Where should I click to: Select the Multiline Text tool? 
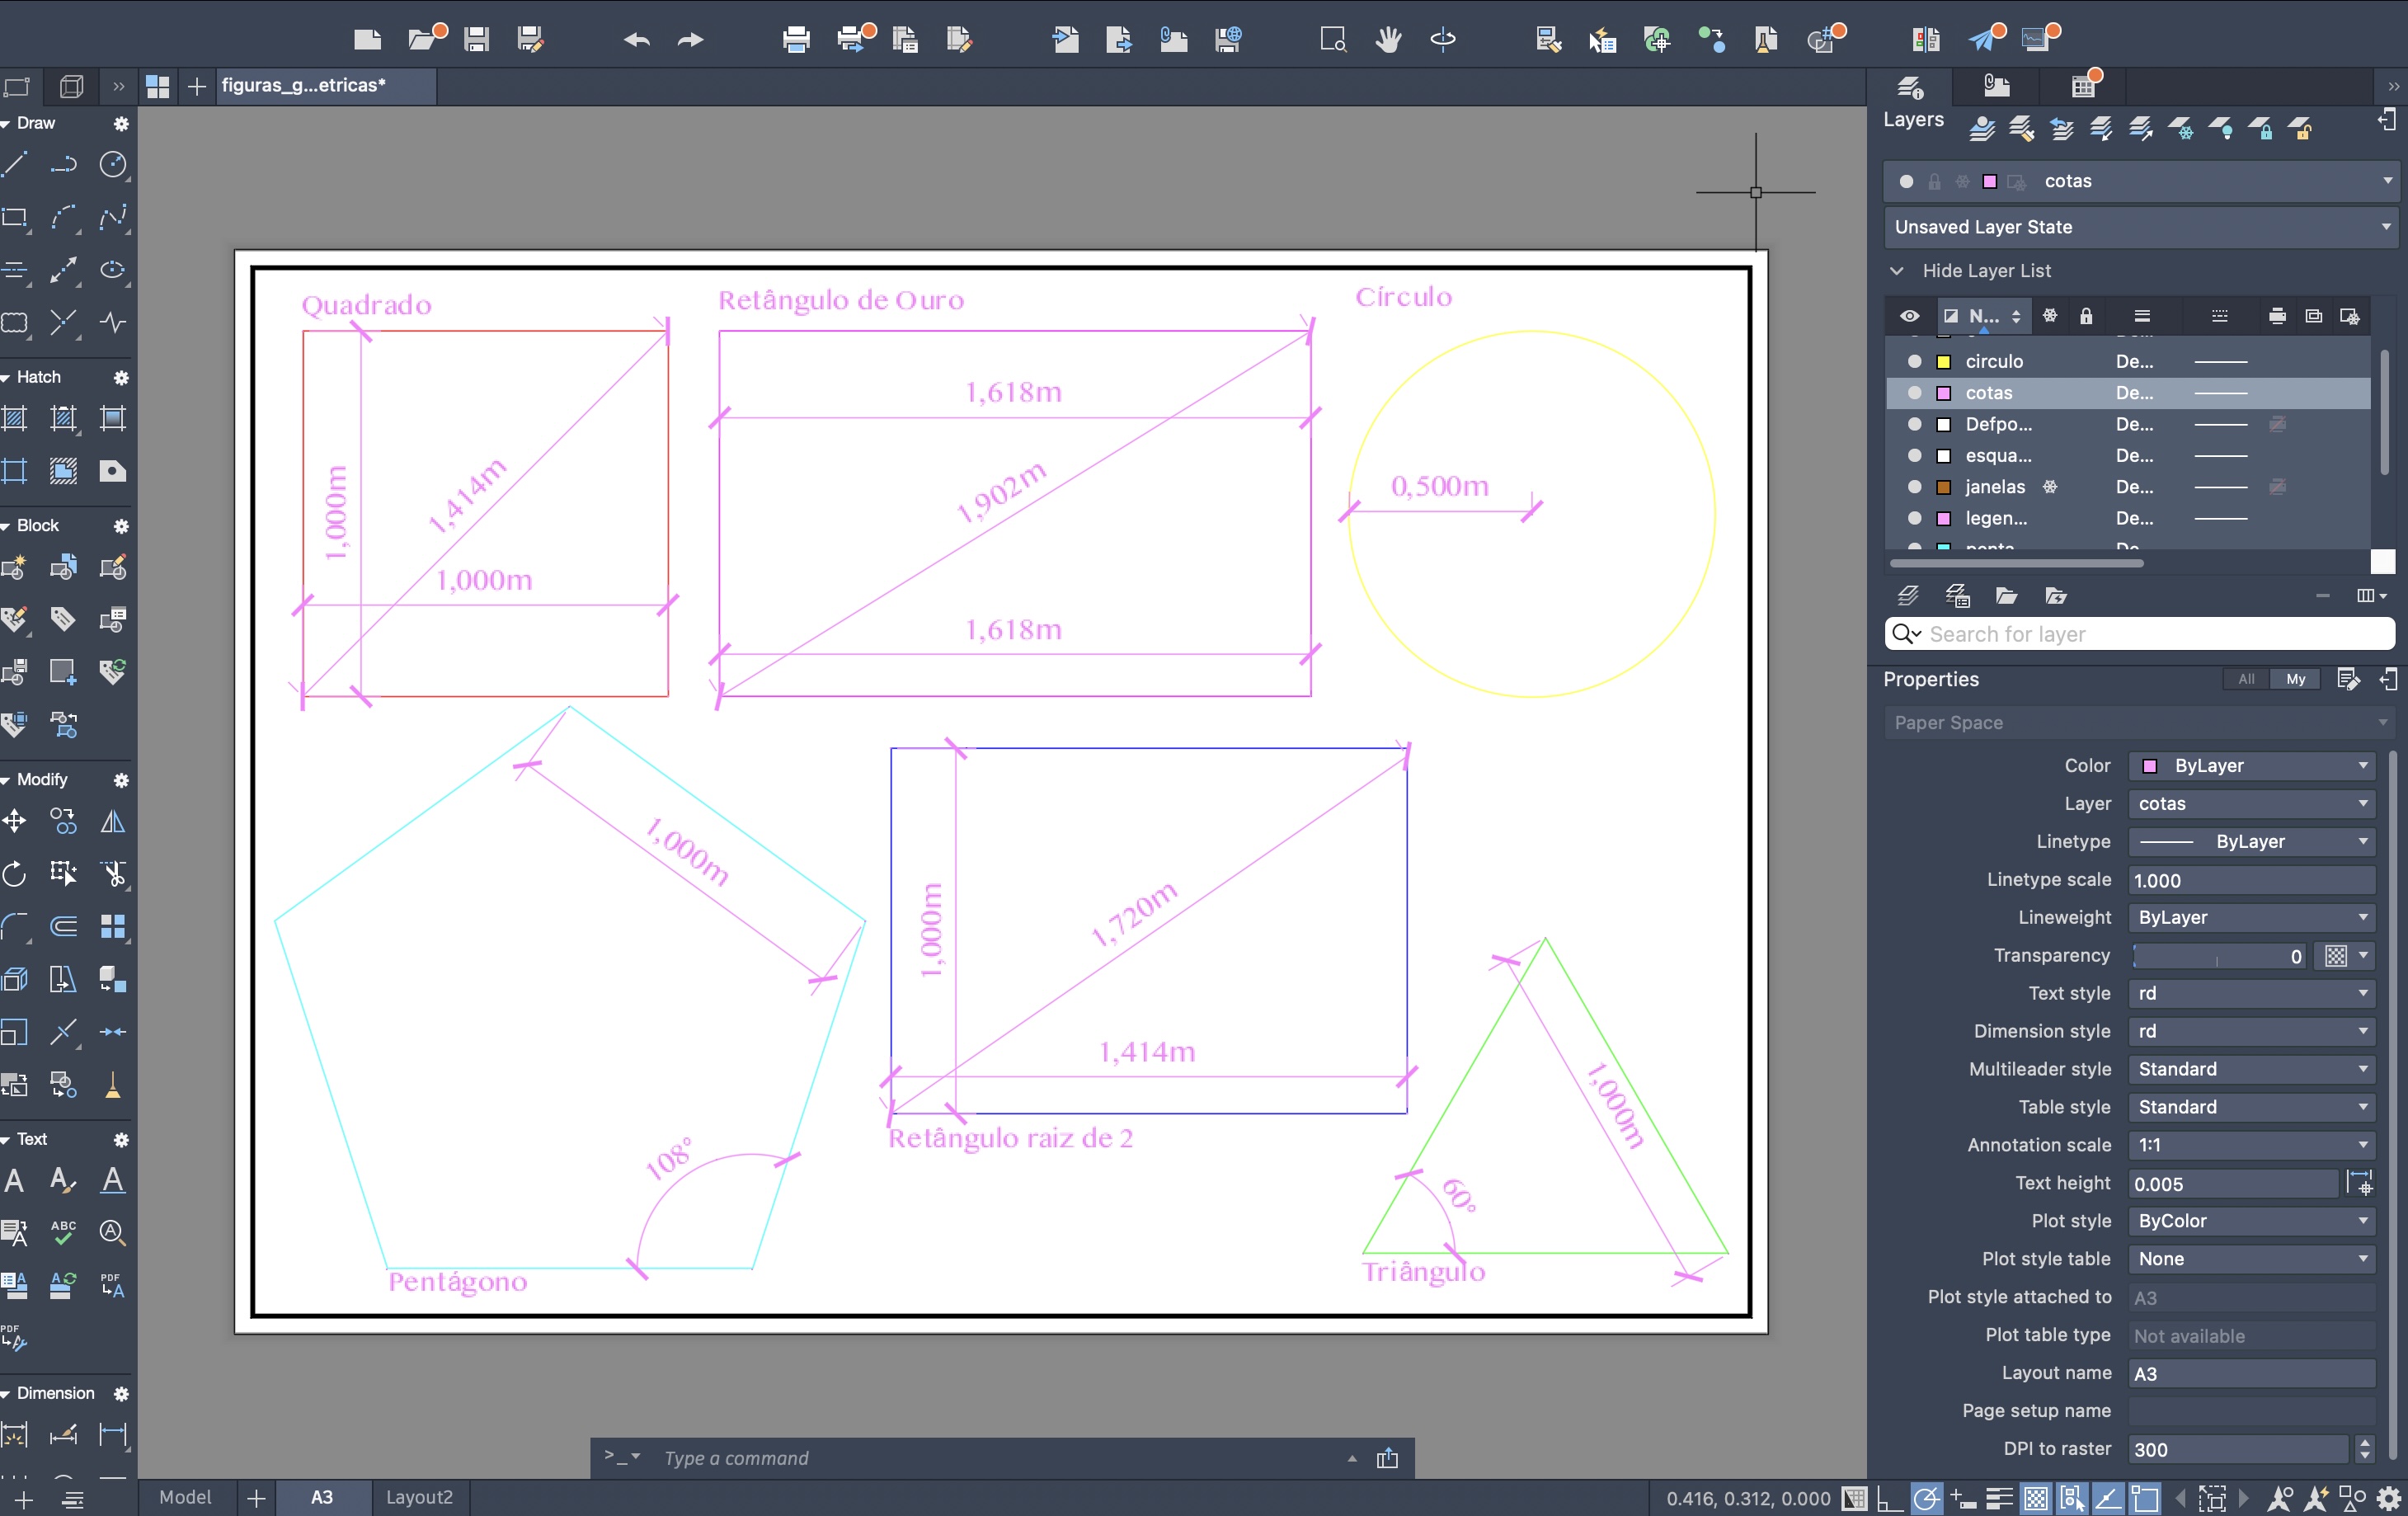14,1181
